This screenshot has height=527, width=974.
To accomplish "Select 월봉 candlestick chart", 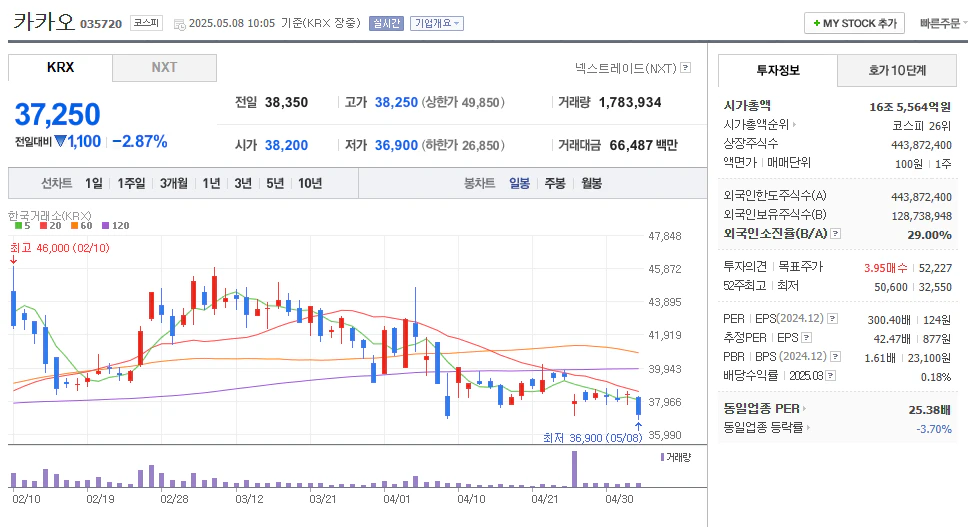I will (591, 183).
